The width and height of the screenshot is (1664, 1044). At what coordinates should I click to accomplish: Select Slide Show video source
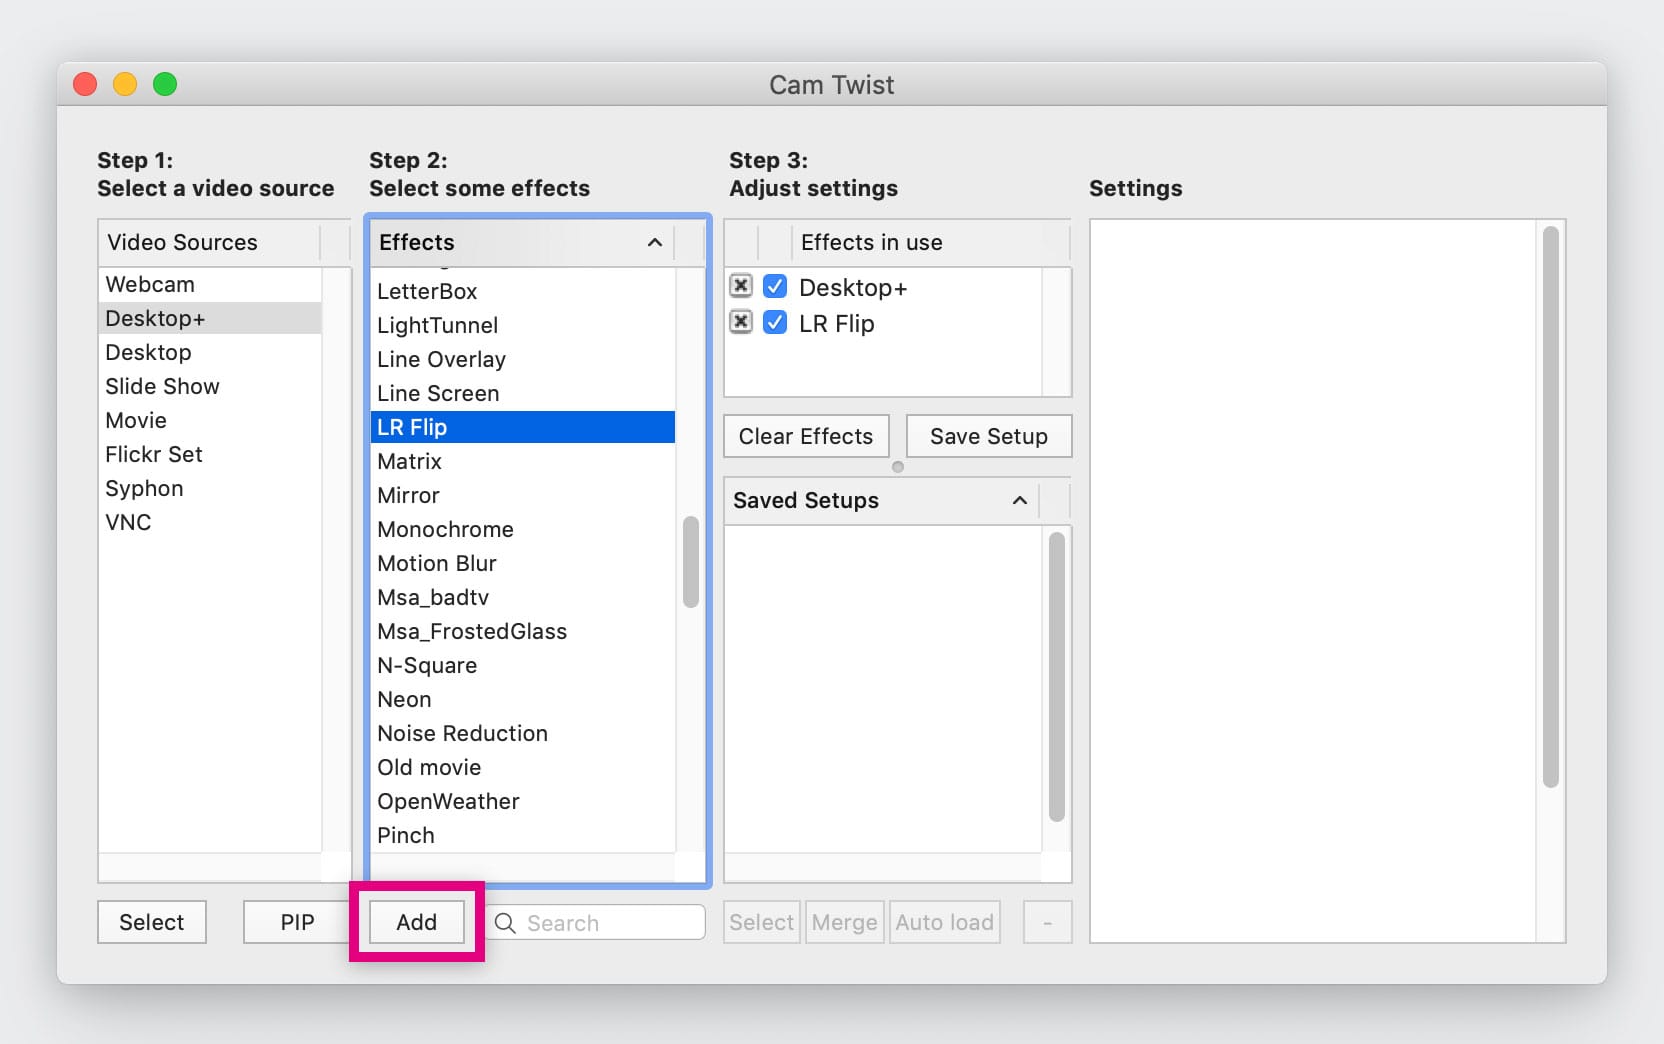[209, 386]
